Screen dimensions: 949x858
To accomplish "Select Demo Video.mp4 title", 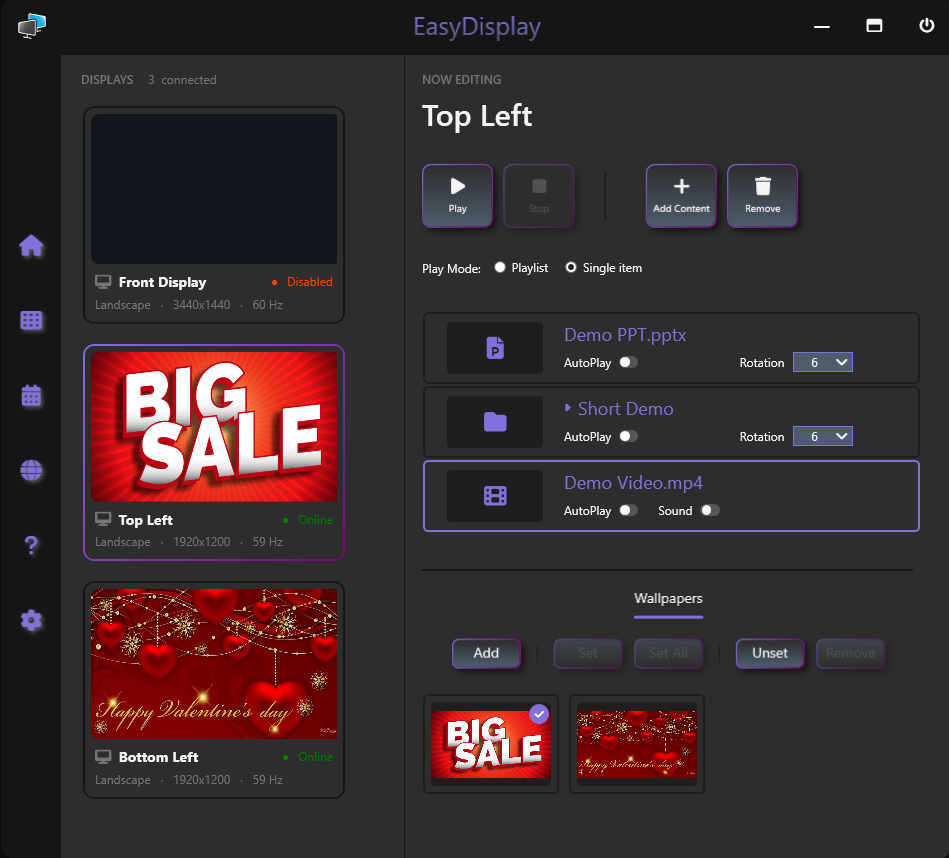I will click(x=633, y=483).
